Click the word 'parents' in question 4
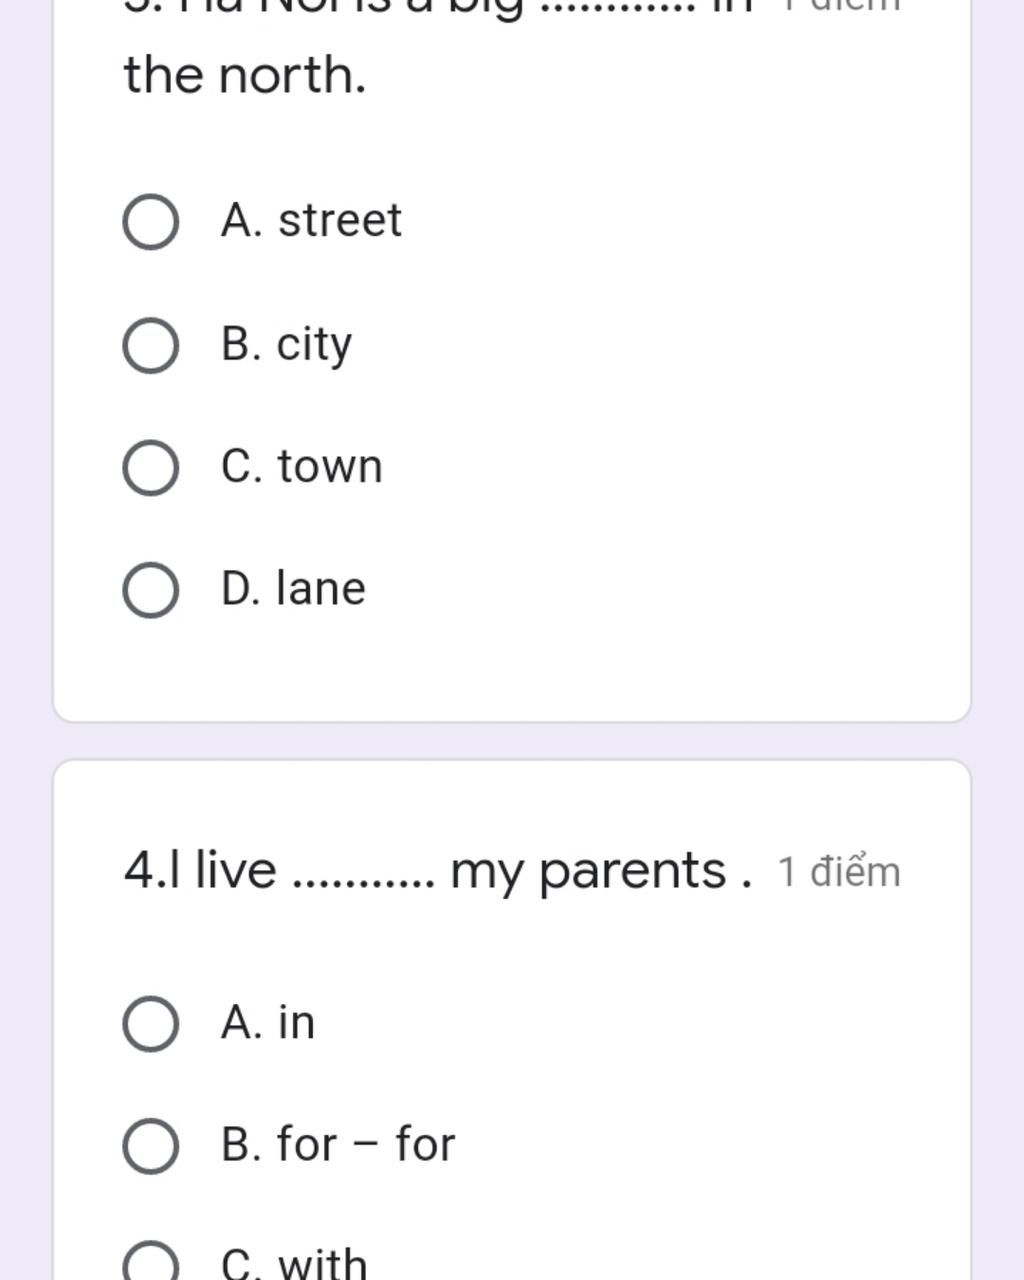This screenshot has width=1024, height=1280. (633, 870)
